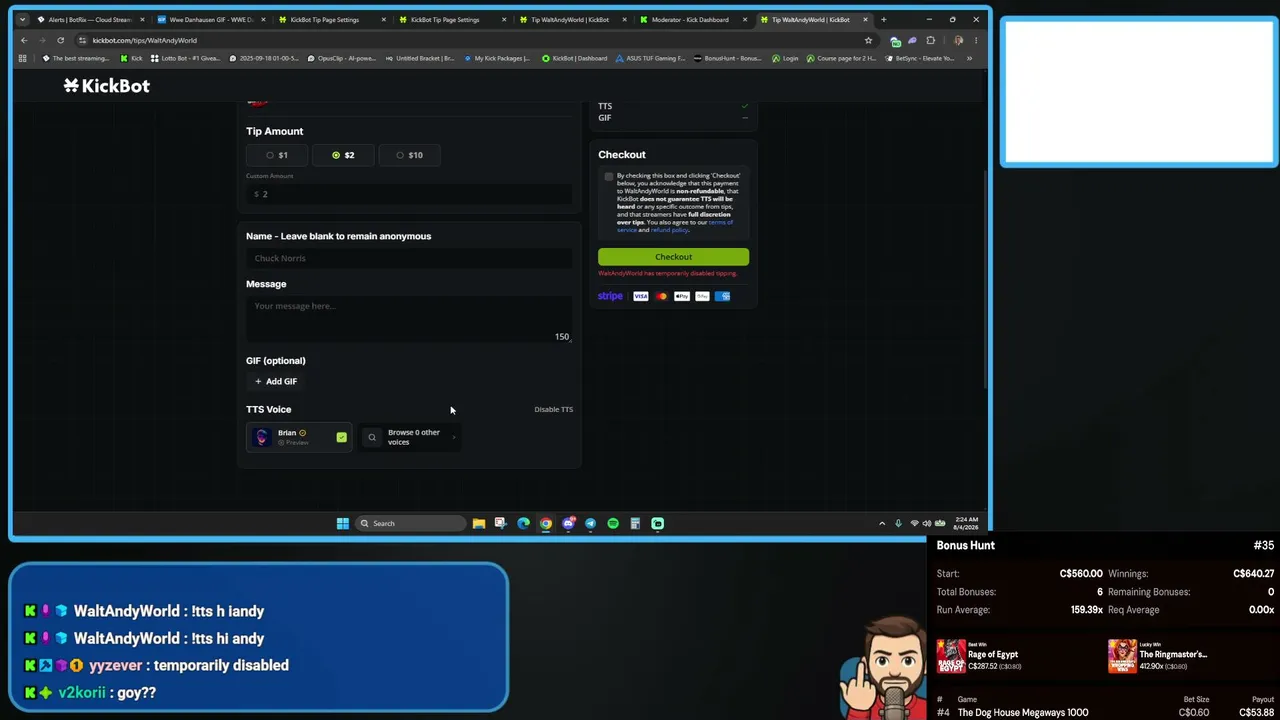Click the taskbar Search box
1280x720 pixels.
point(411,523)
